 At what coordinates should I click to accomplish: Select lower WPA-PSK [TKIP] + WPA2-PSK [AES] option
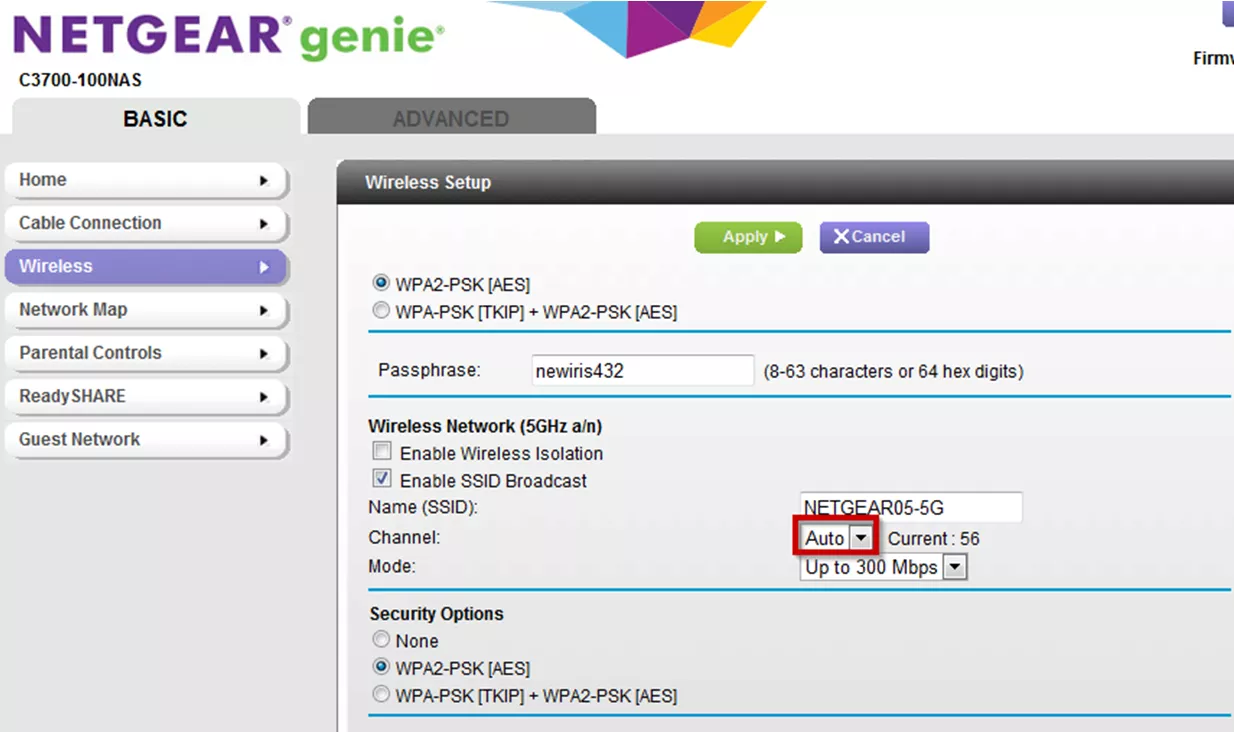click(381, 694)
